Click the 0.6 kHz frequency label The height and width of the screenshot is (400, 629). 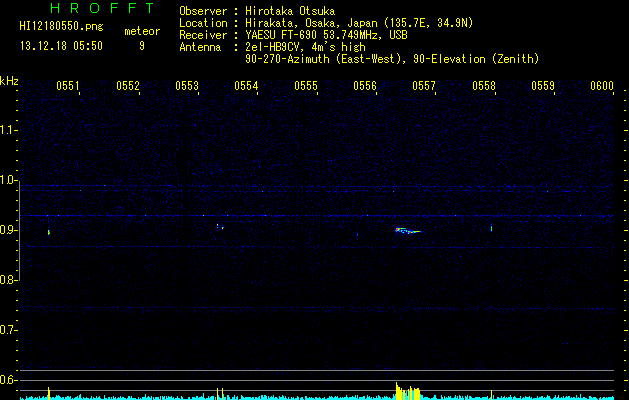(x=7, y=380)
